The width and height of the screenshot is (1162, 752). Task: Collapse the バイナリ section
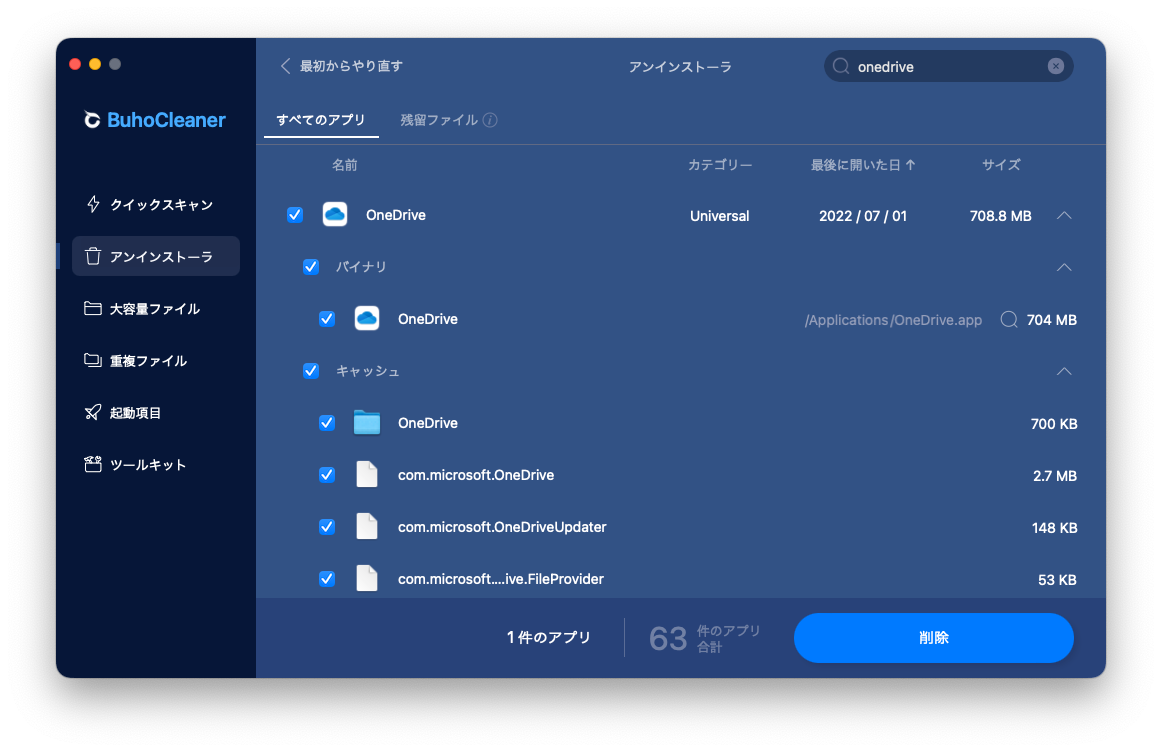click(1064, 267)
